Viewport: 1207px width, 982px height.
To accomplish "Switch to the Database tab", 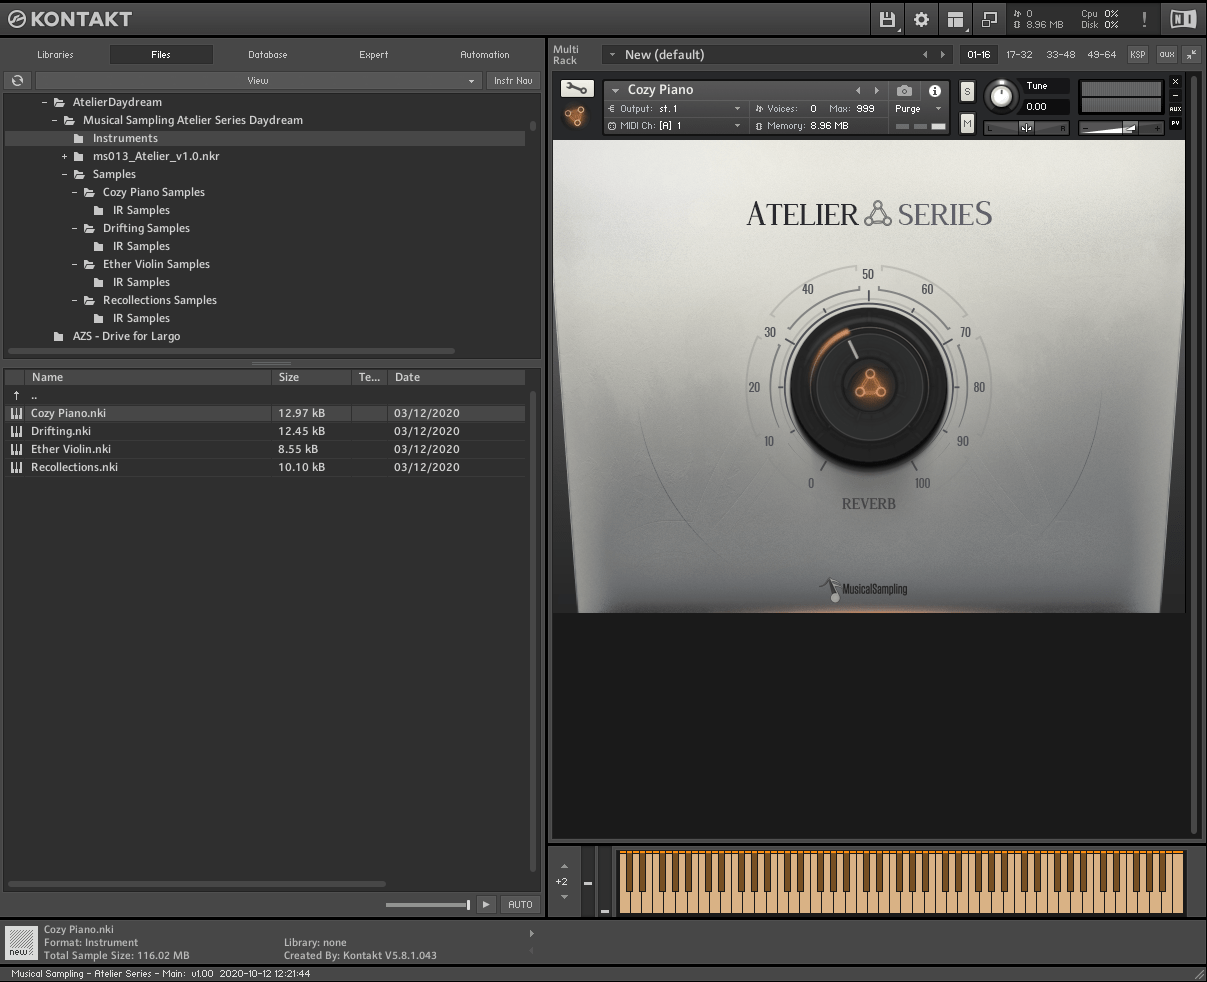I will [266, 55].
